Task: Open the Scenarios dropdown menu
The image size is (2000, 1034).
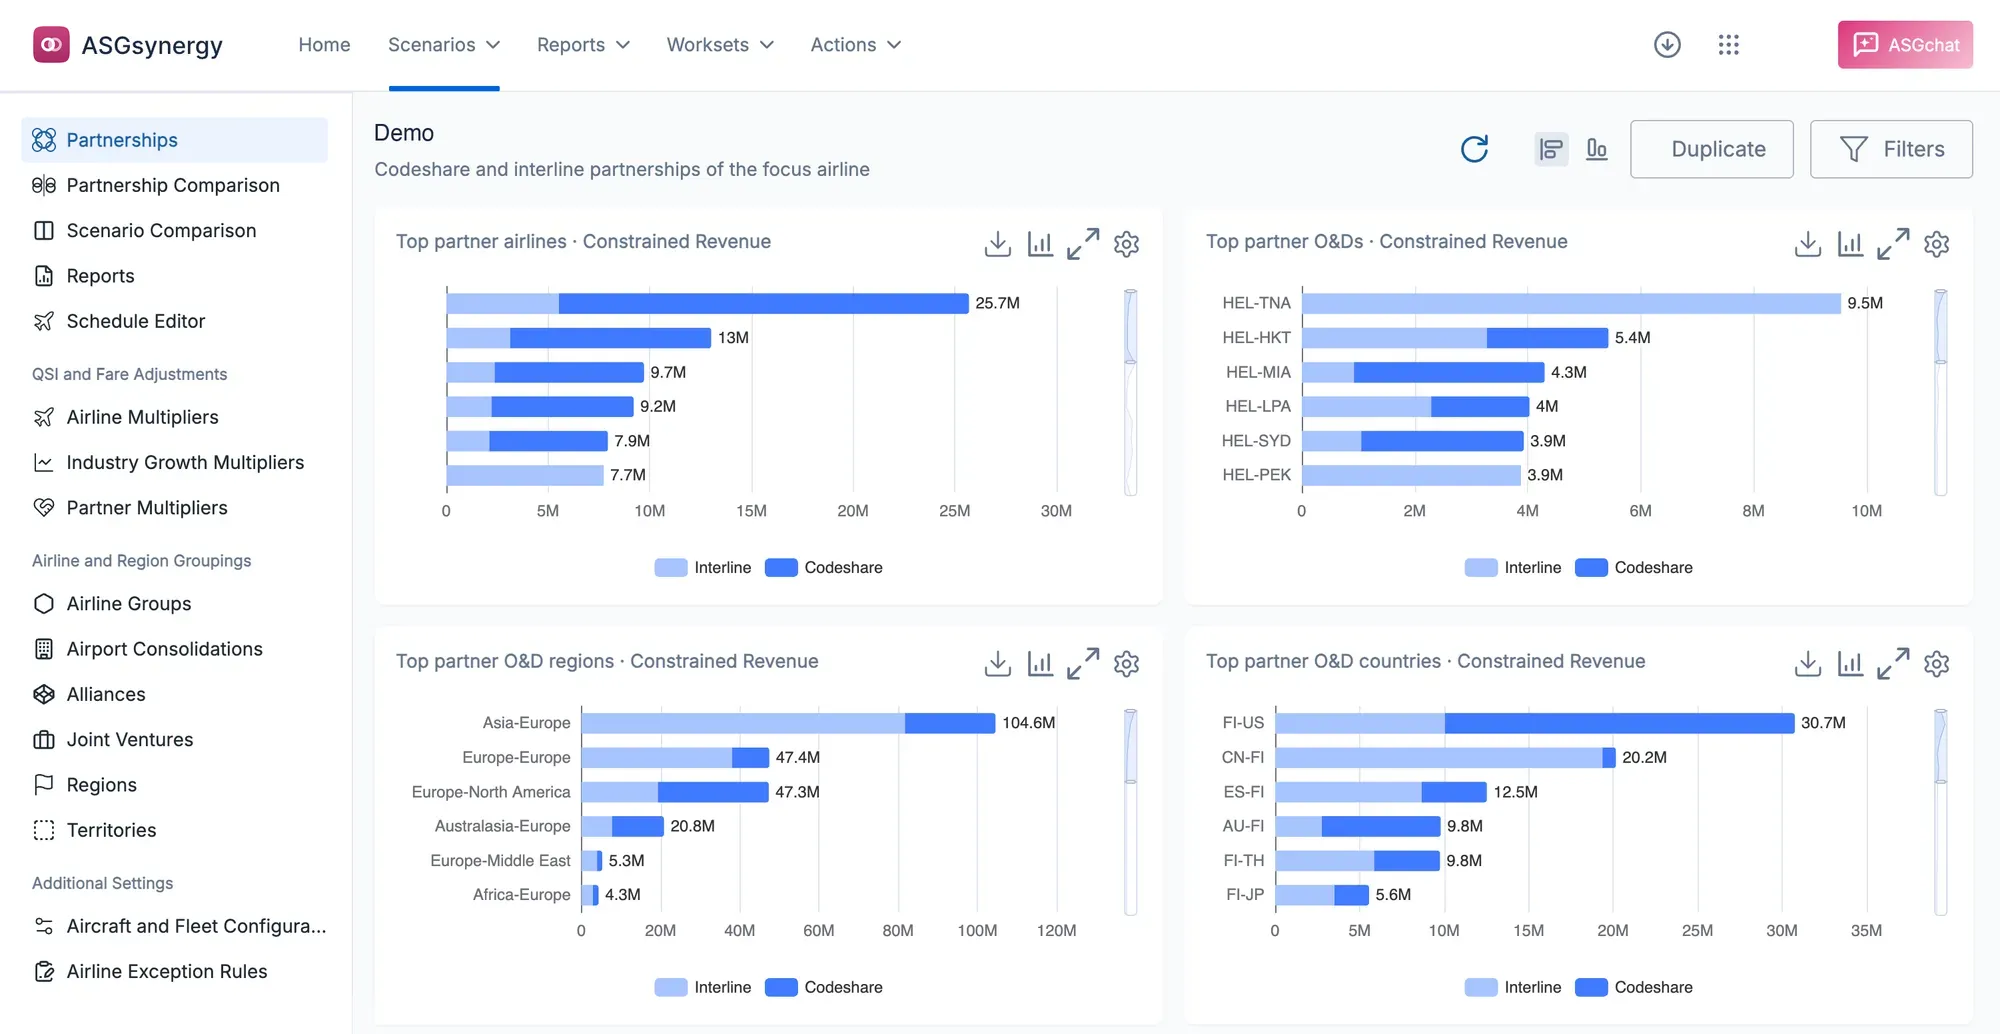Action: pyautogui.click(x=444, y=45)
